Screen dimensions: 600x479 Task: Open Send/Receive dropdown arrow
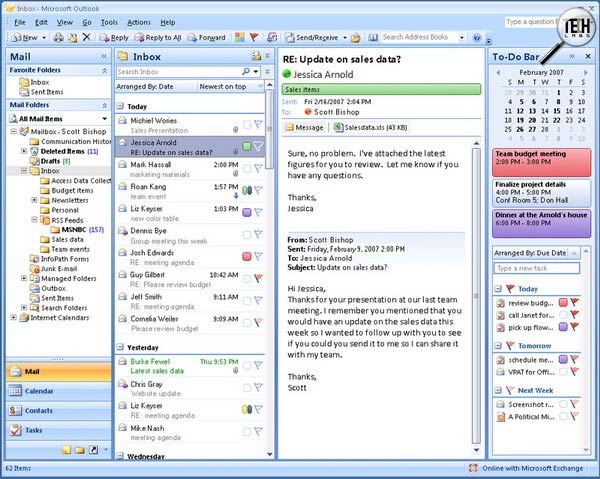[345, 37]
